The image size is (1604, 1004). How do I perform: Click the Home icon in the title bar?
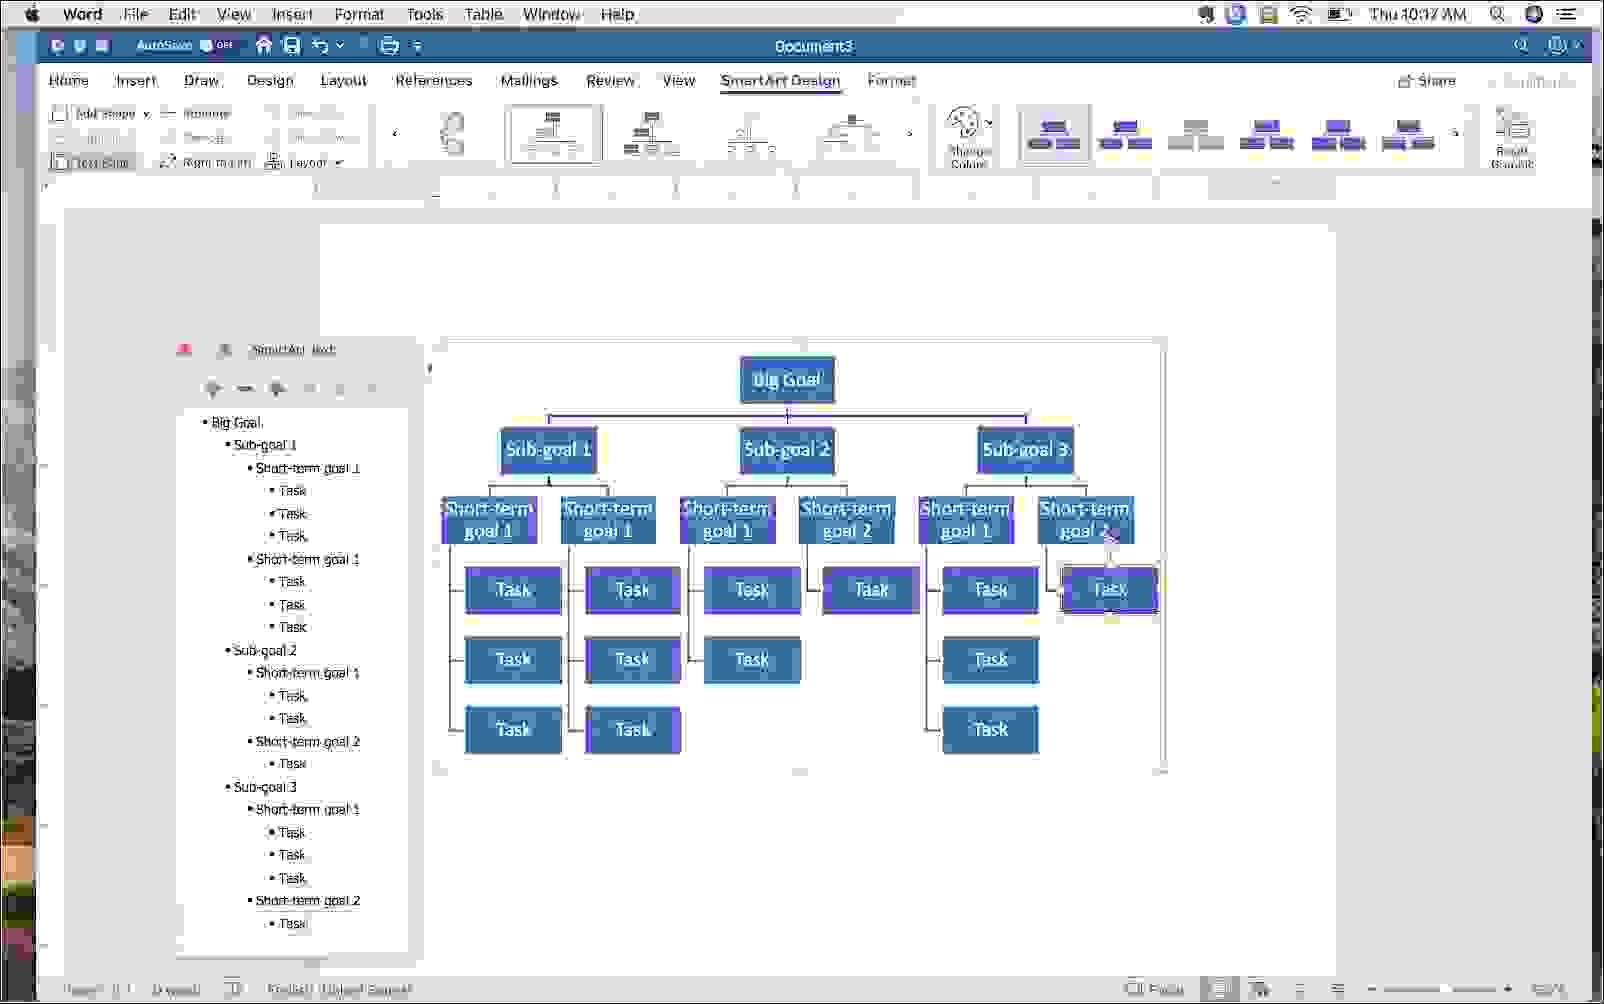(x=264, y=46)
